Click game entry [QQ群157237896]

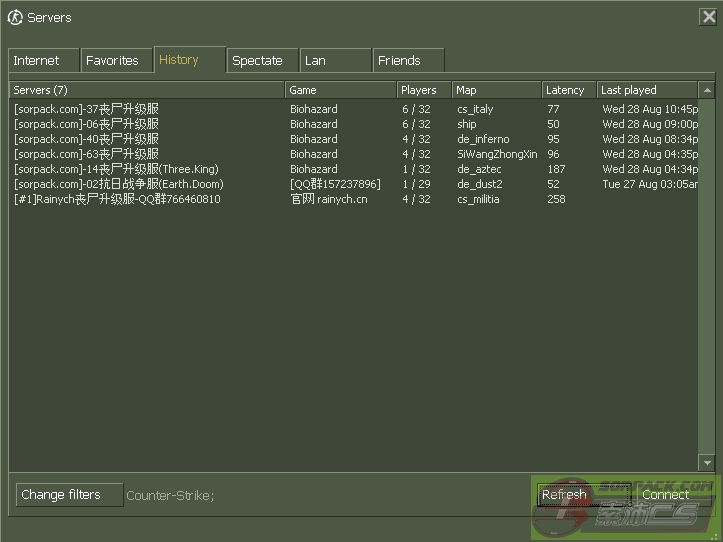pyautogui.click(x=335, y=184)
